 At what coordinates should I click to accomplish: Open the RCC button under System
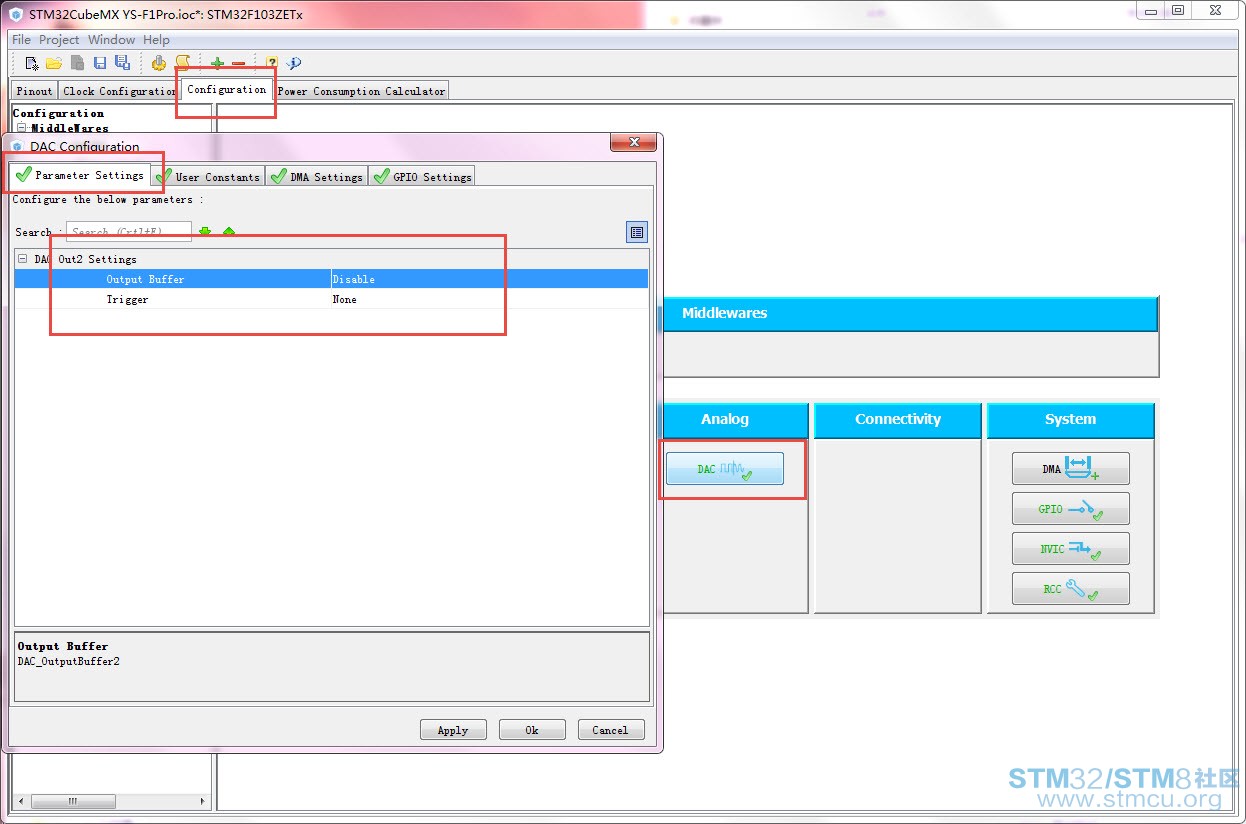tap(1070, 588)
